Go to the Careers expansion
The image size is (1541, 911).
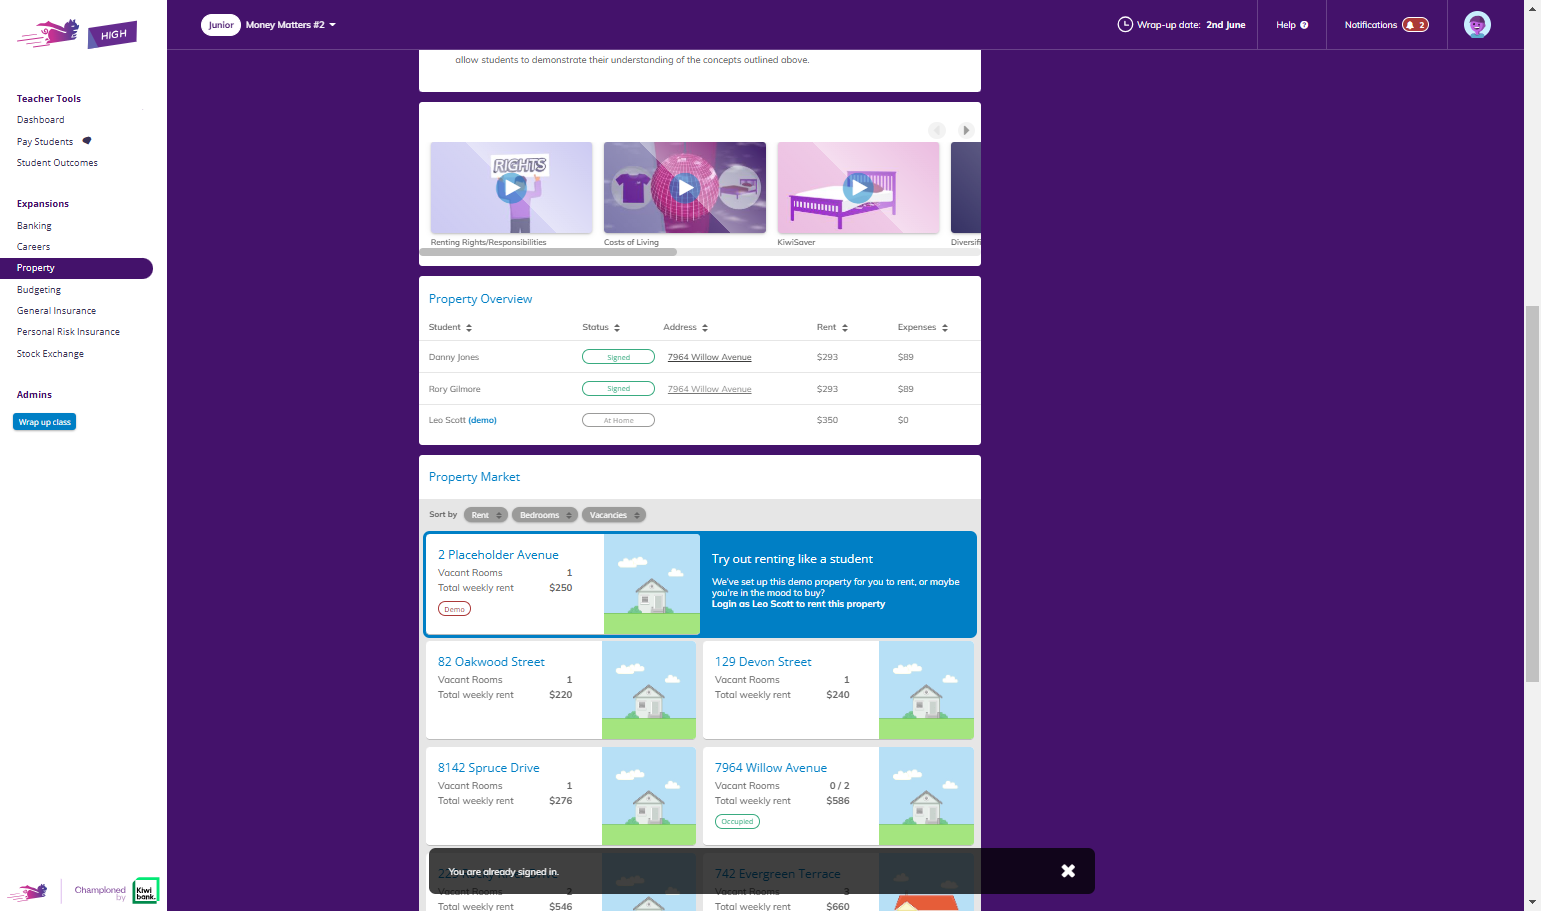(x=34, y=247)
